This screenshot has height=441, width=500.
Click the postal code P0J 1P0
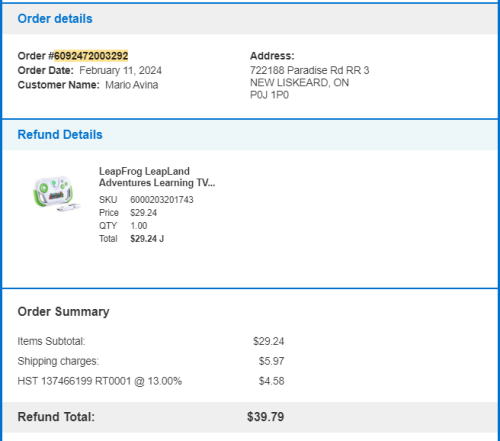[x=269, y=95]
